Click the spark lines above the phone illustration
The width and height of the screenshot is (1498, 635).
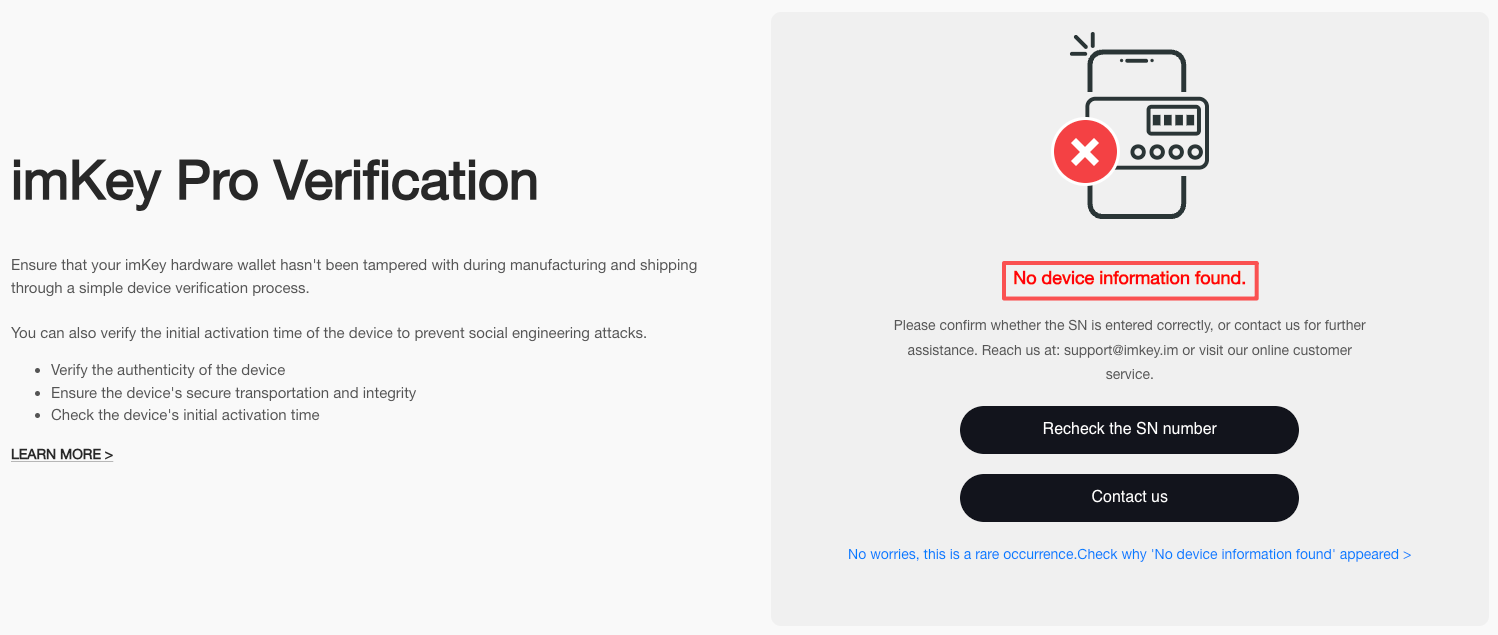tap(1083, 43)
